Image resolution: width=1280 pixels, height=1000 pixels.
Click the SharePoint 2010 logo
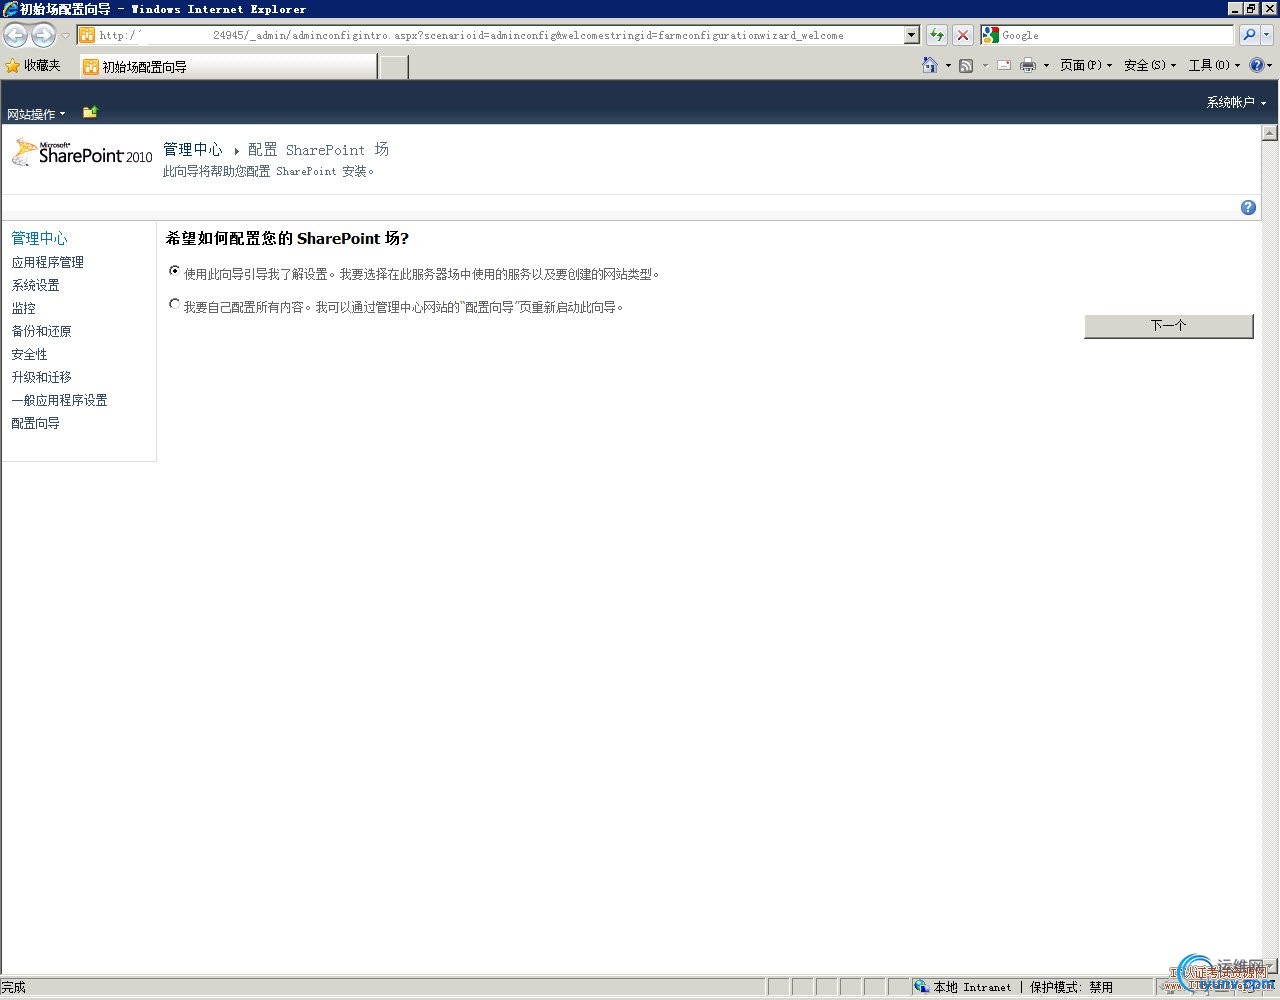coord(82,153)
